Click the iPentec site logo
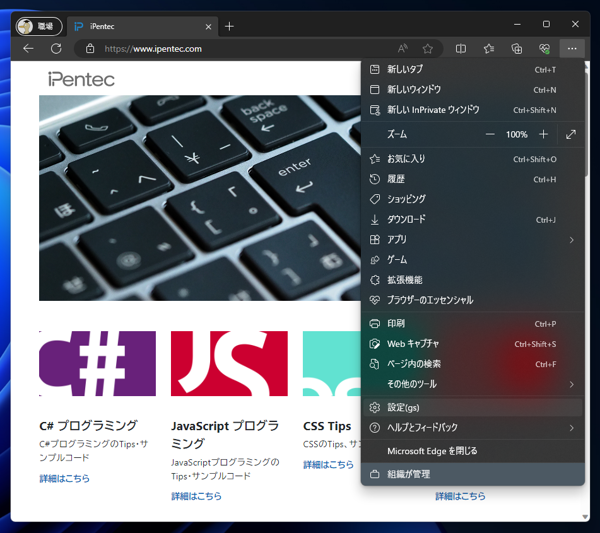This screenshot has width=600, height=533. pos(81,79)
